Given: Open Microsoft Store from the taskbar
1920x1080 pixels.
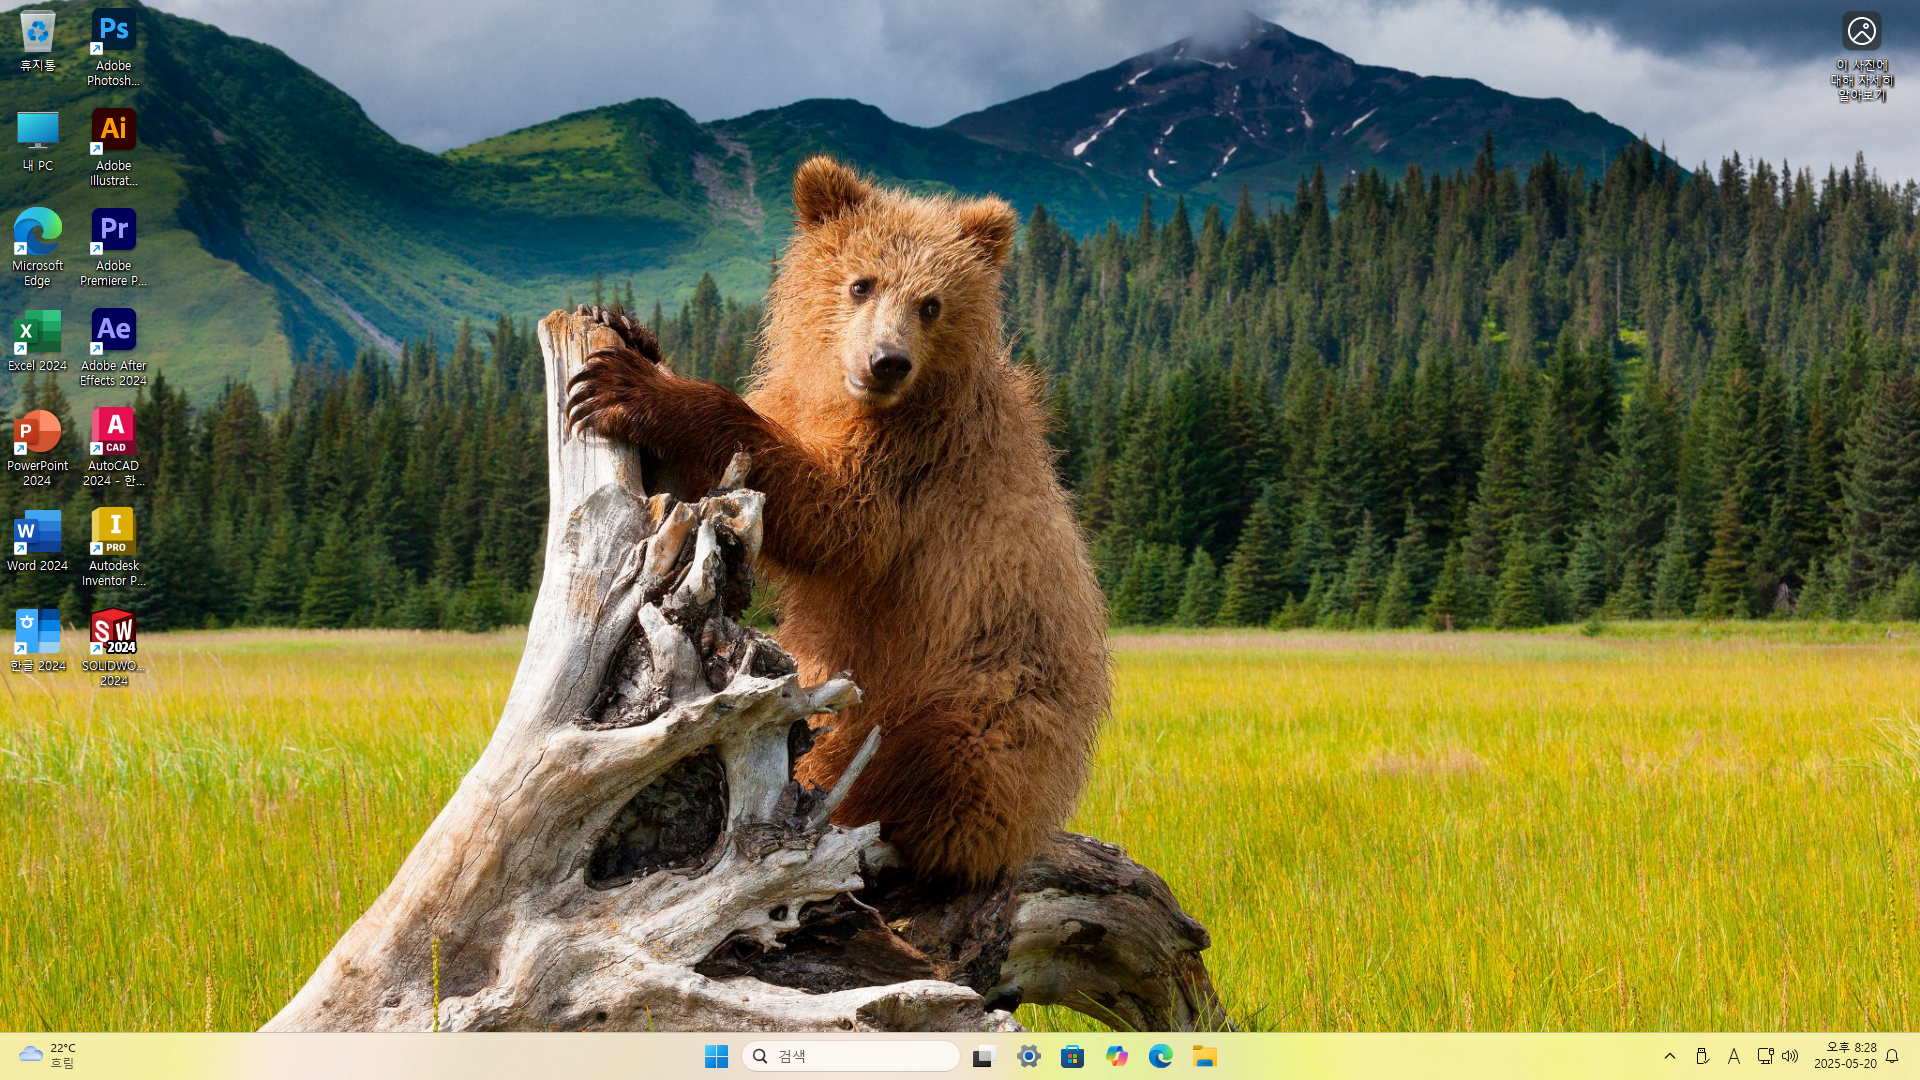Looking at the screenshot, I should pos(1072,1056).
